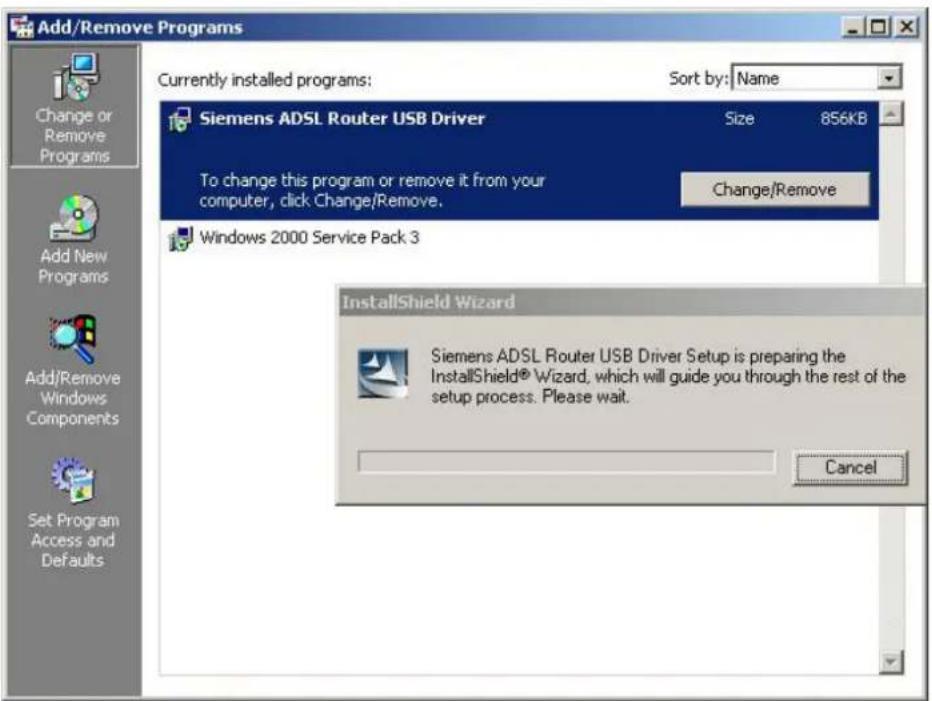Maximize the Add/Remove Programs window
Screen dimensions: 932x701
(879, 27)
